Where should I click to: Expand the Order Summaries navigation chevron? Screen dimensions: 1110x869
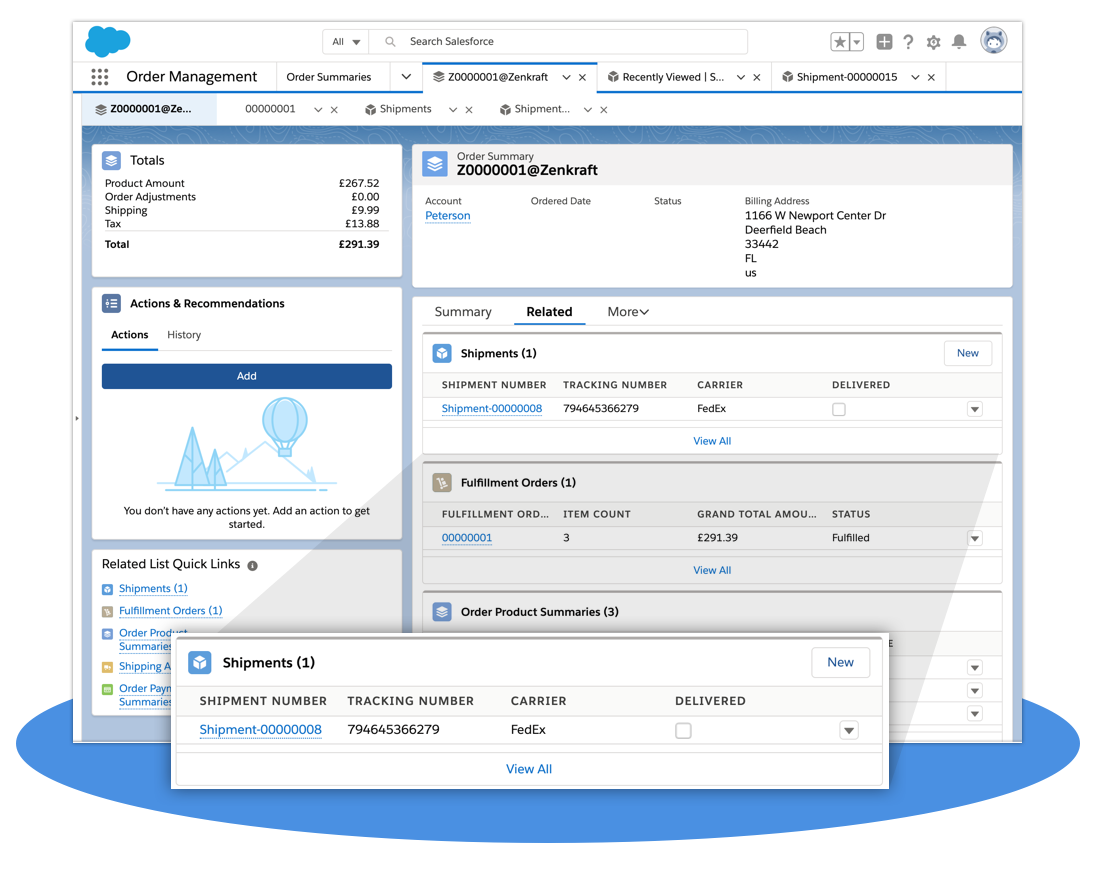click(406, 76)
